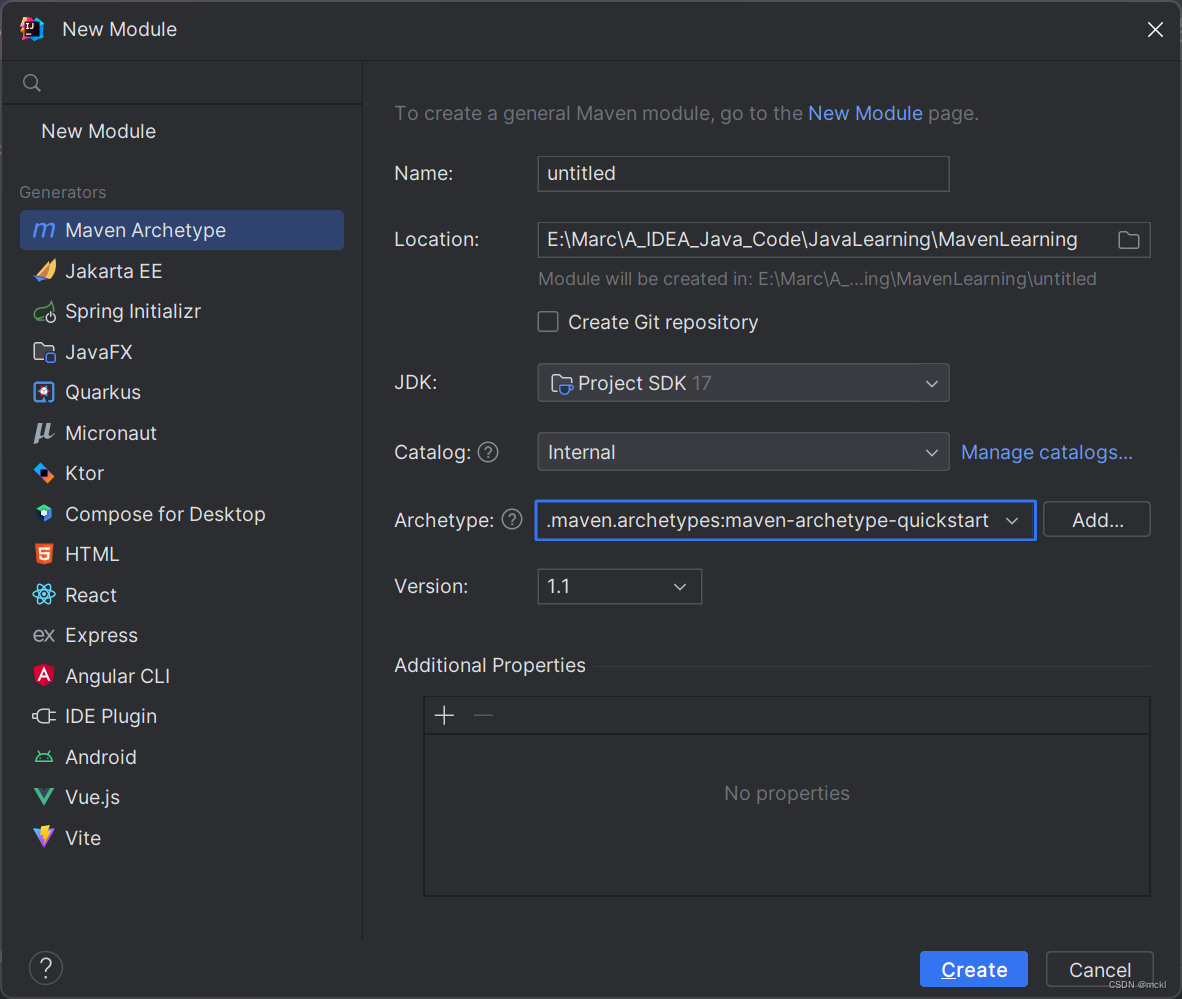1182x999 pixels.
Task: Pick the Micronaut generator entry
Action: click(x=182, y=433)
